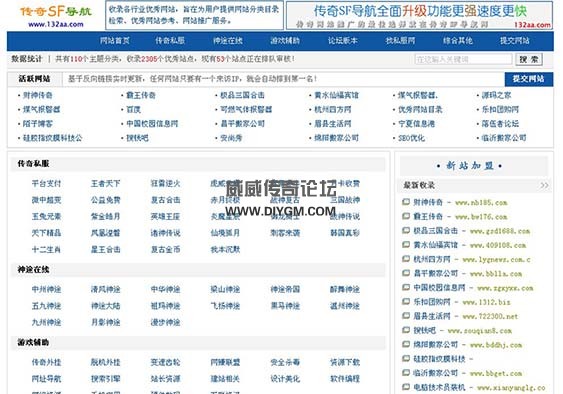Open 落伍者论坛 in the active sites list

click(x=500, y=124)
